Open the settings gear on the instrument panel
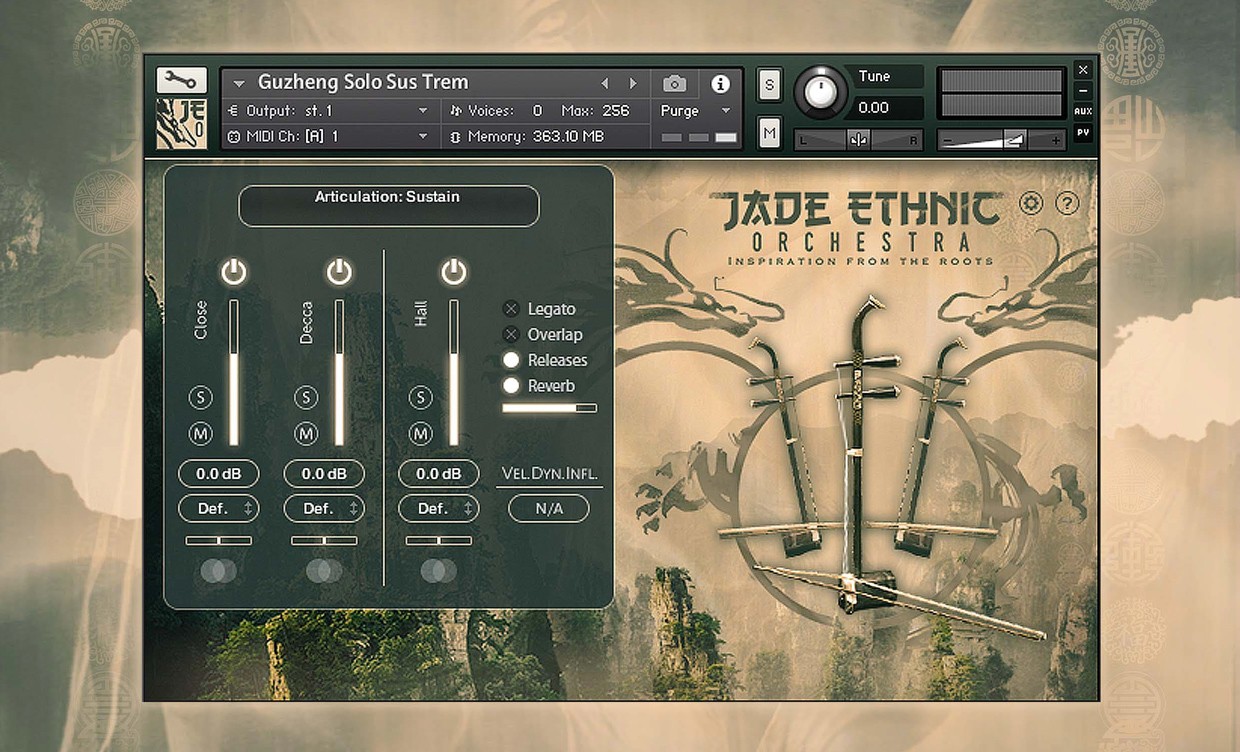The width and height of the screenshot is (1240, 752). pyautogui.click(x=1029, y=203)
